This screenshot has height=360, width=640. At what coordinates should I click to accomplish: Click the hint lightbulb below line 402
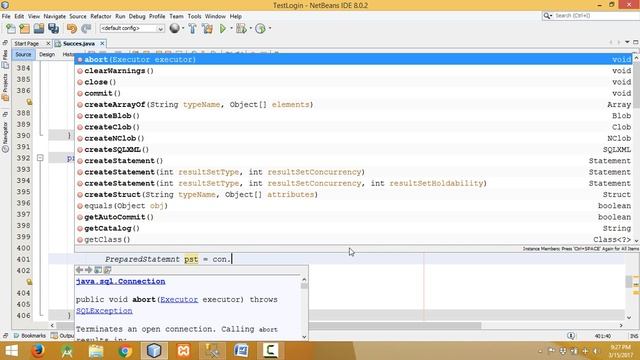29,282
